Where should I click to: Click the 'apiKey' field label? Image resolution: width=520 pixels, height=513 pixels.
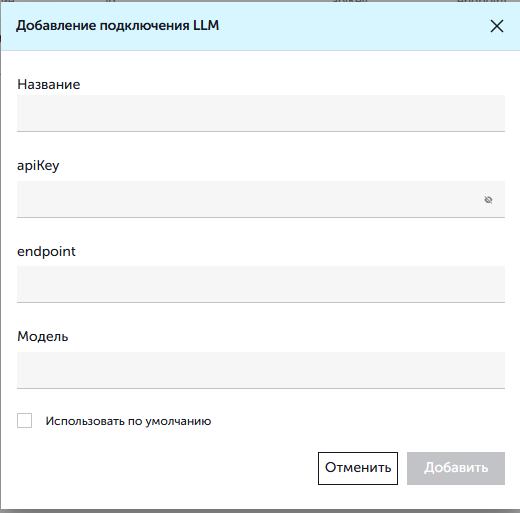pyautogui.click(x=38, y=166)
